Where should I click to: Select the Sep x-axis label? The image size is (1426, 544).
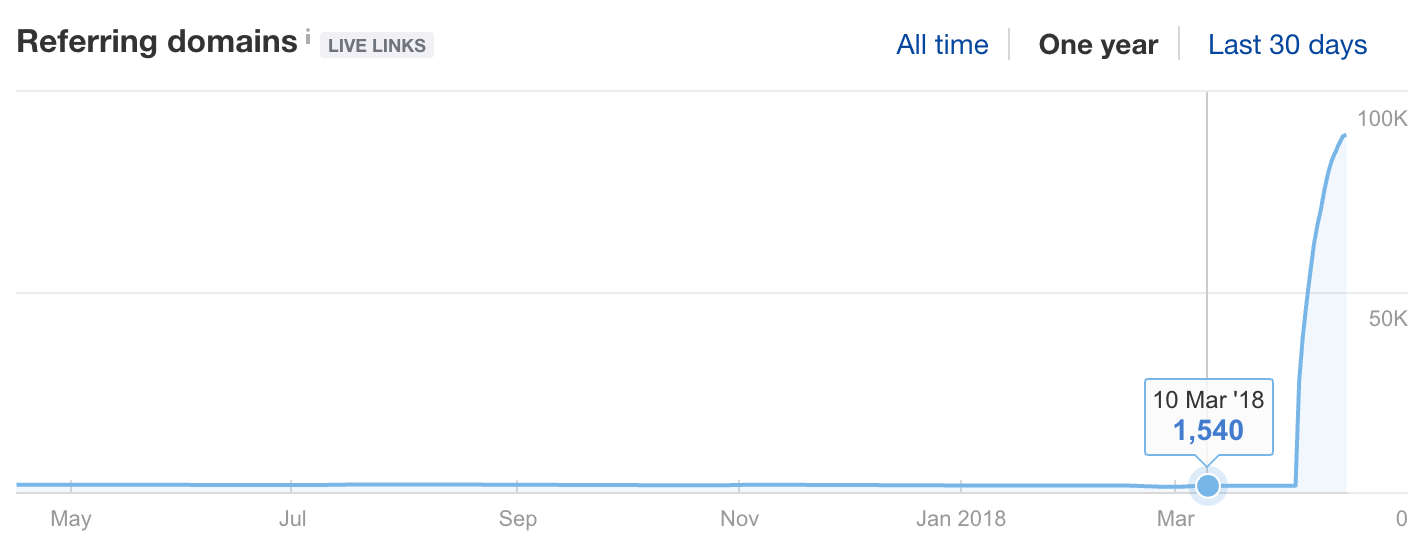point(517,519)
